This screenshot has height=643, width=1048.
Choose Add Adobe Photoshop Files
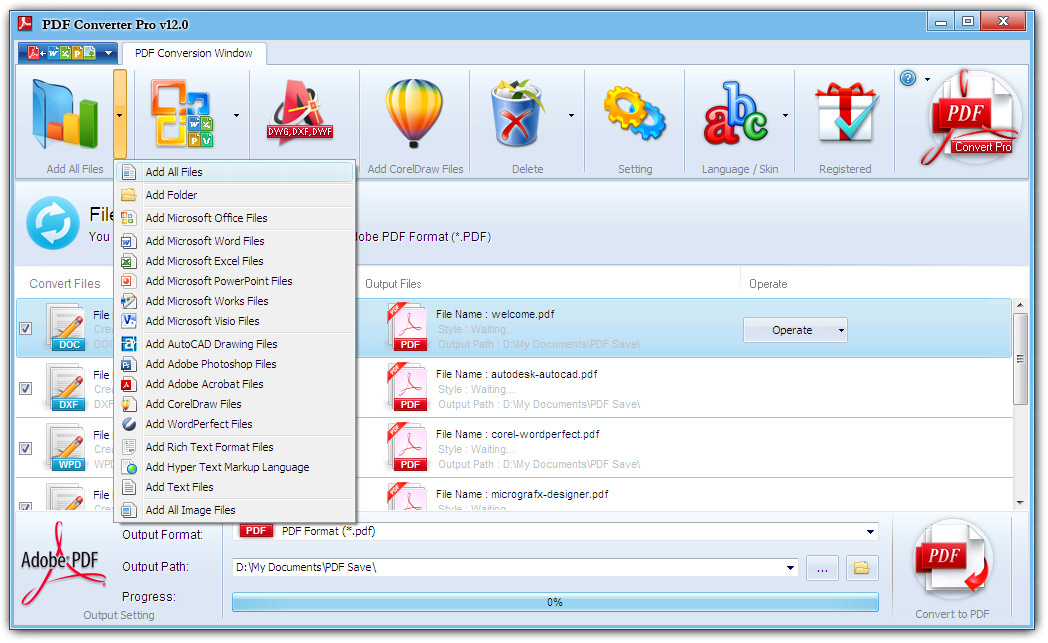[x=235, y=364]
